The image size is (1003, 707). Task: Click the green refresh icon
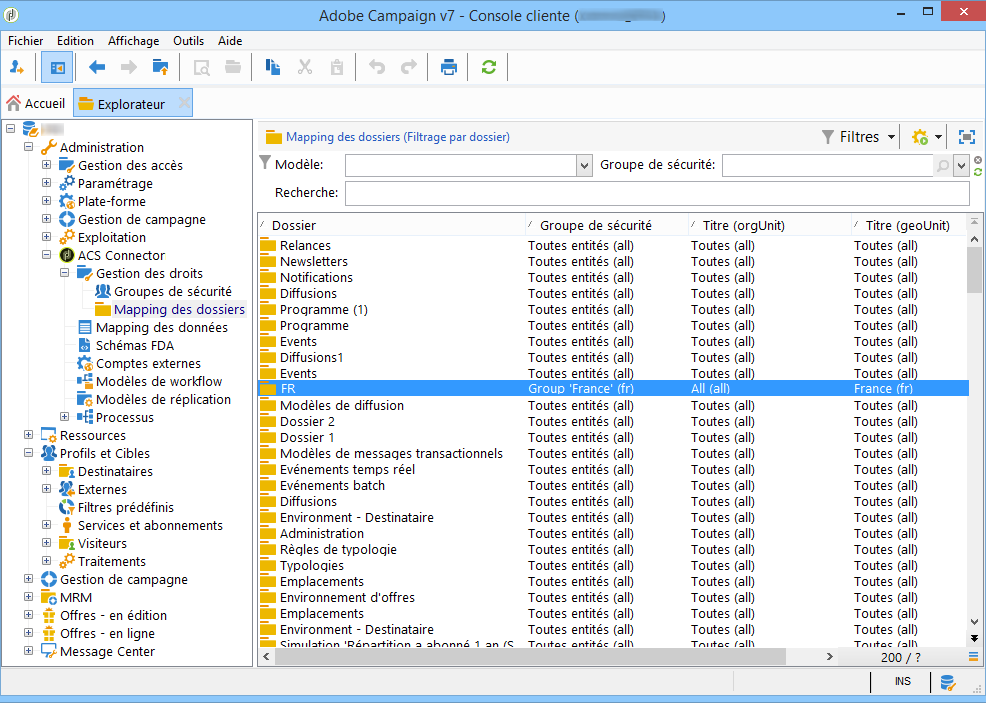[x=489, y=67]
